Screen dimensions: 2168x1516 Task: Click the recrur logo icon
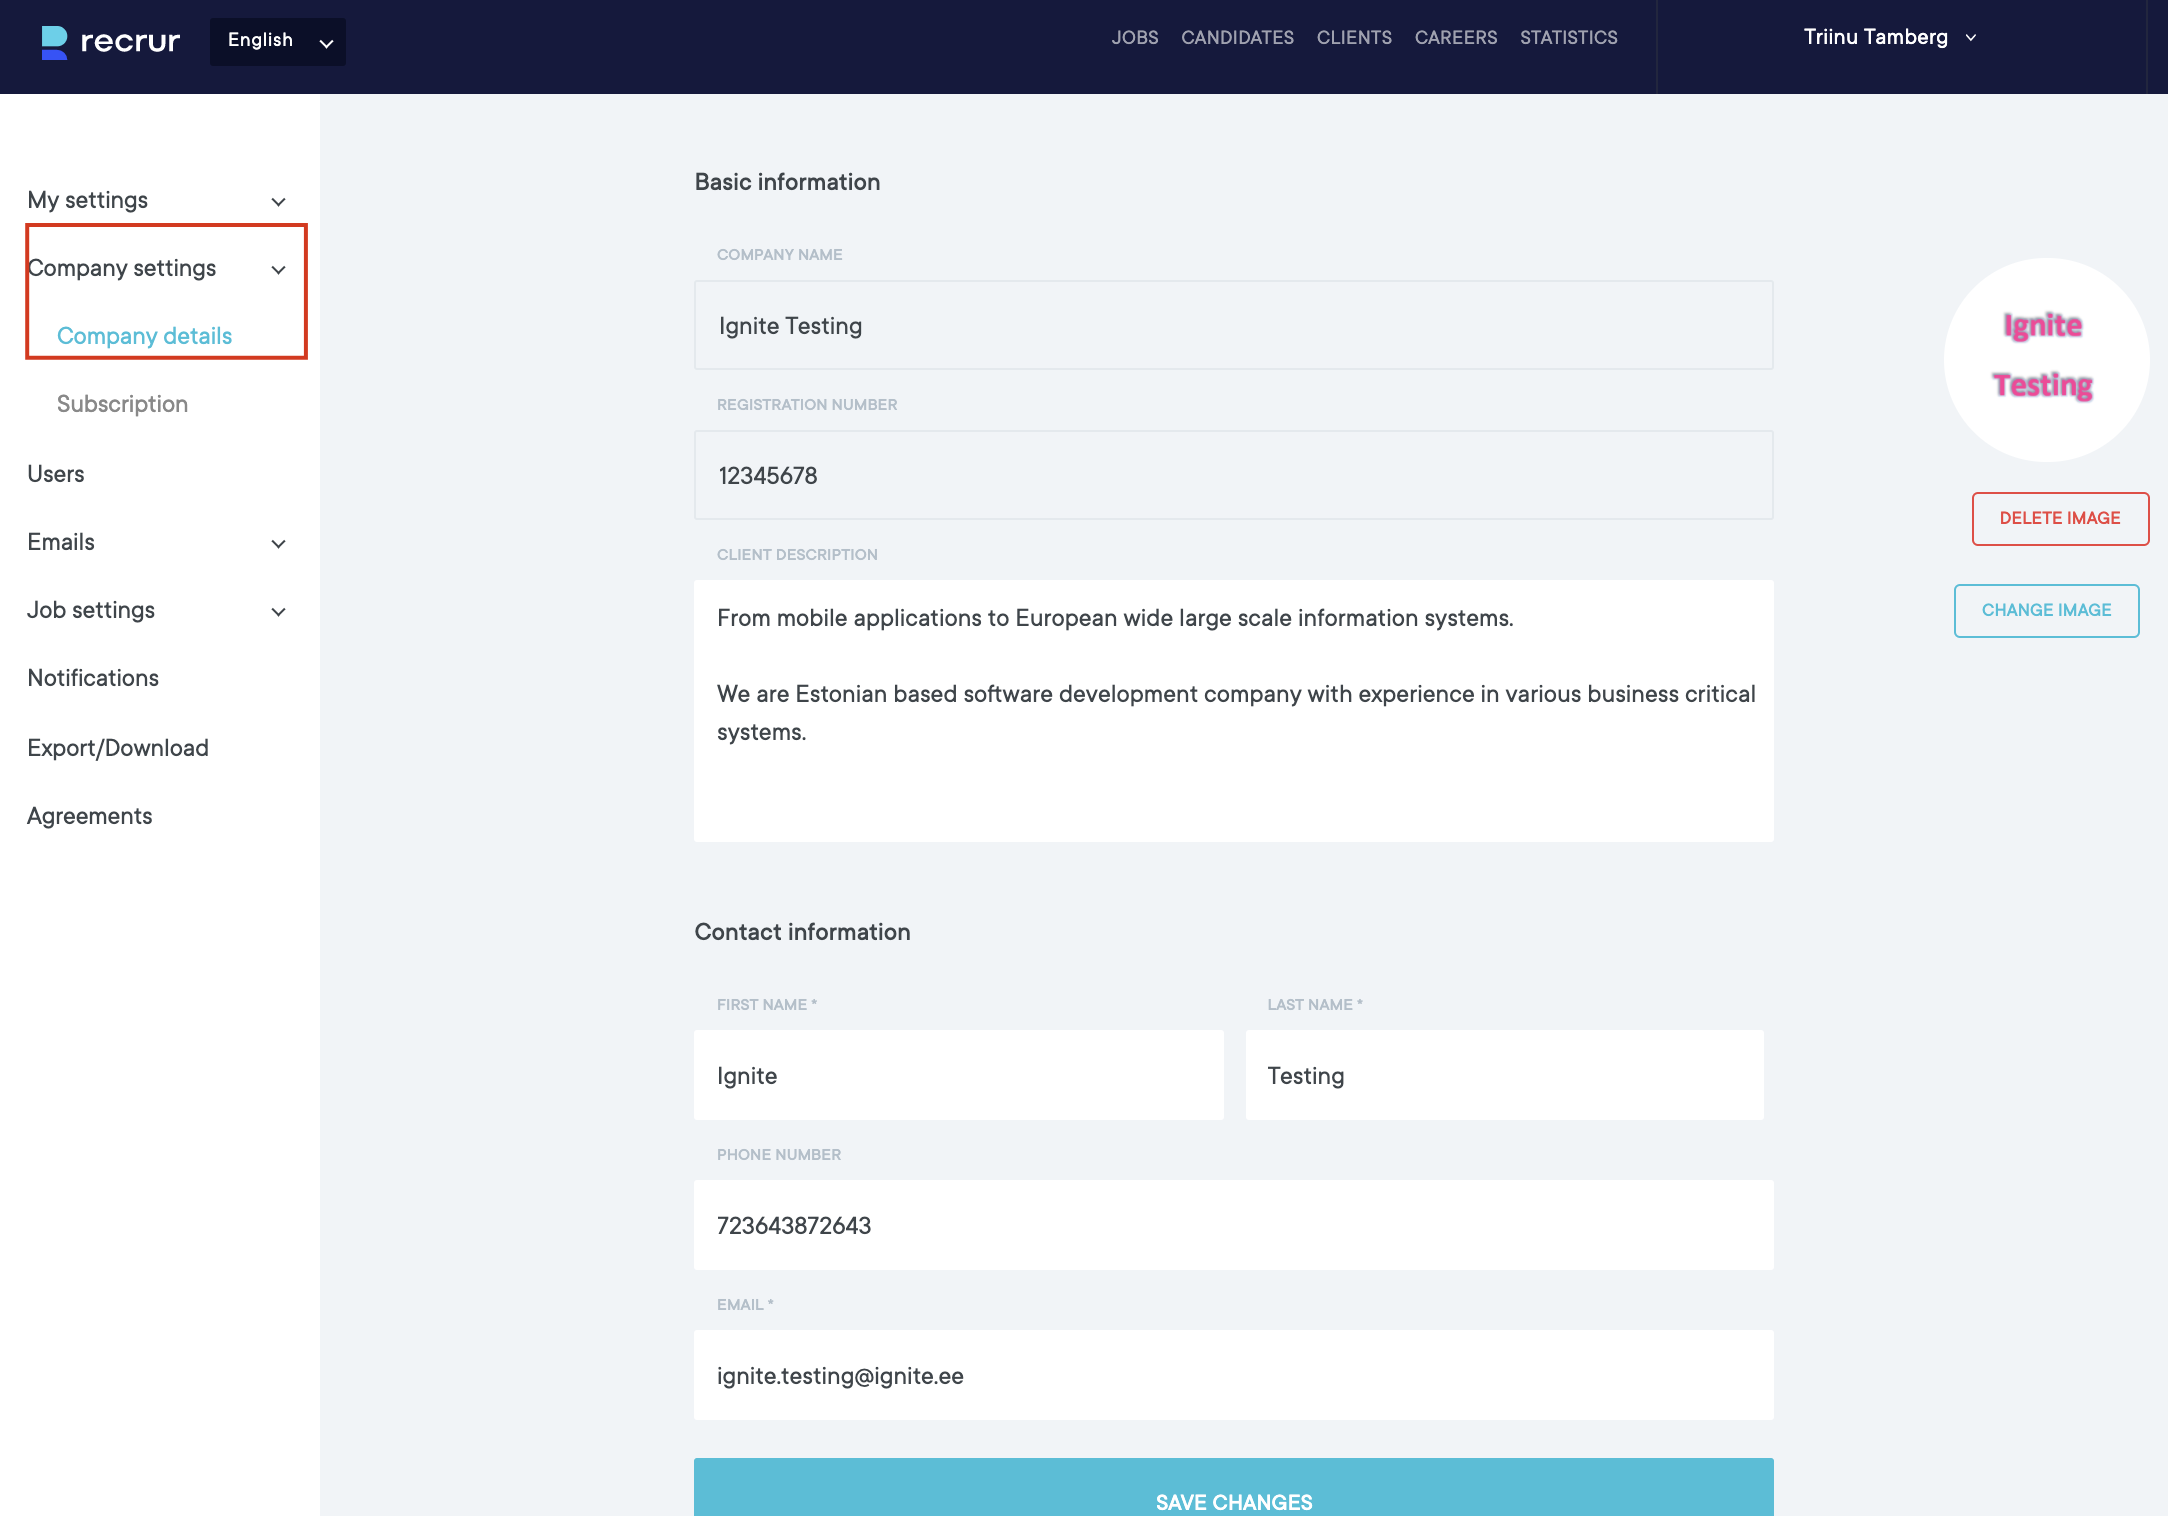pos(54,42)
